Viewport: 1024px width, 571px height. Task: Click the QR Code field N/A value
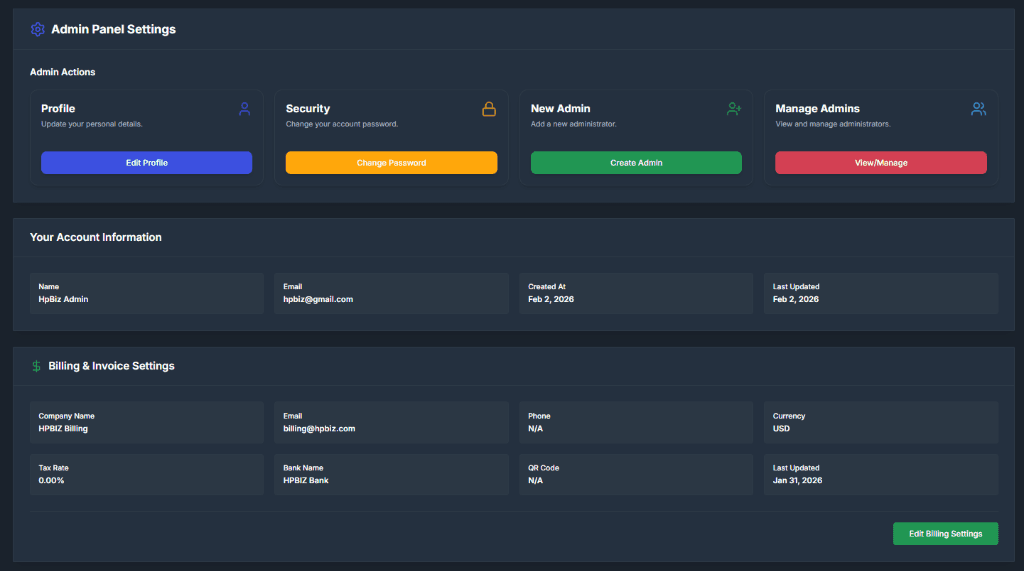[536, 480]
